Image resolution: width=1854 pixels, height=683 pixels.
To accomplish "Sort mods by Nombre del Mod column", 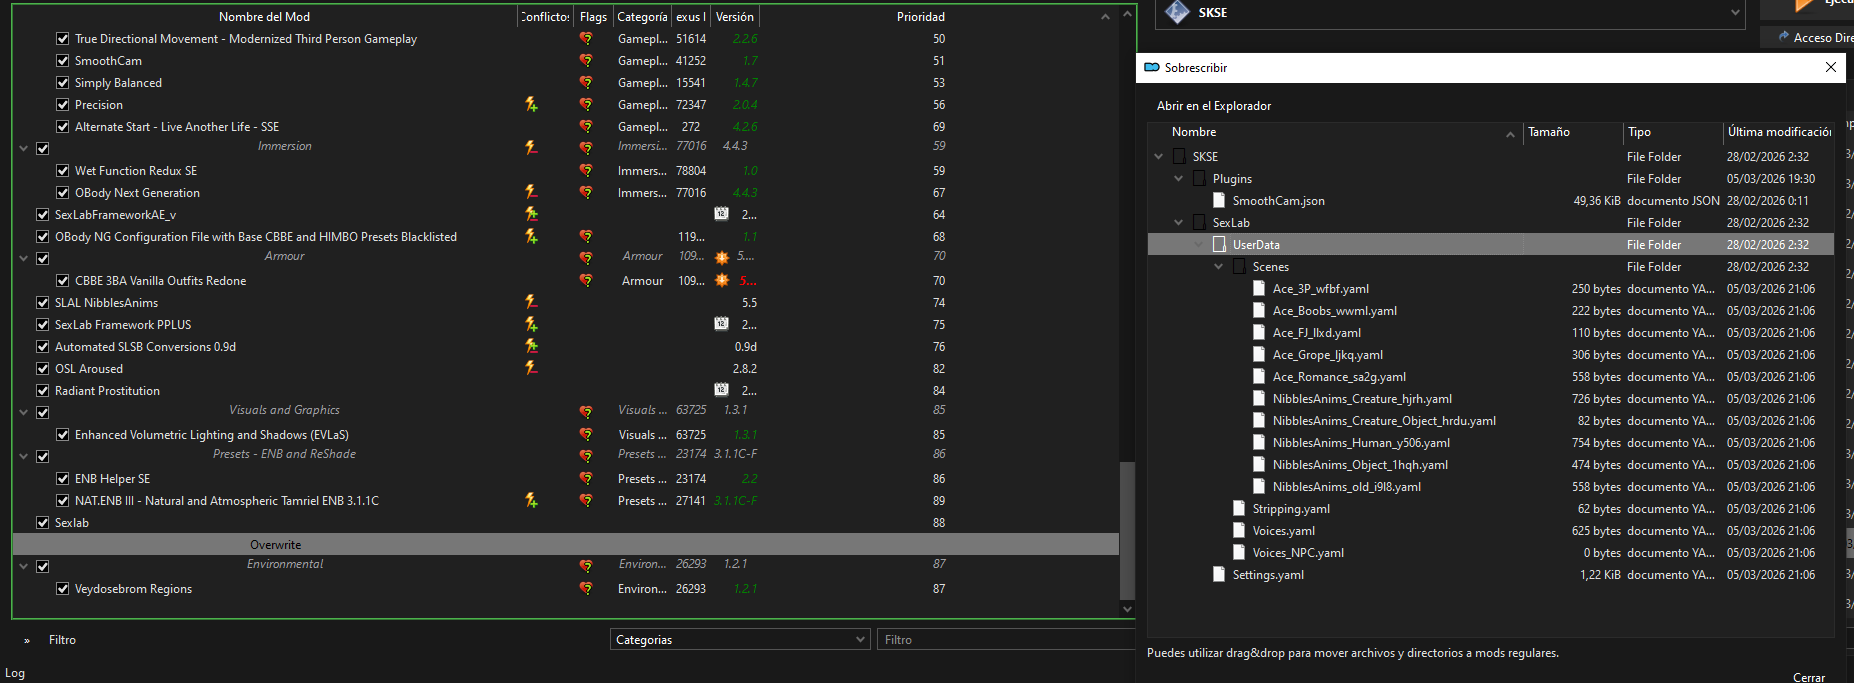I will point(264,16).
